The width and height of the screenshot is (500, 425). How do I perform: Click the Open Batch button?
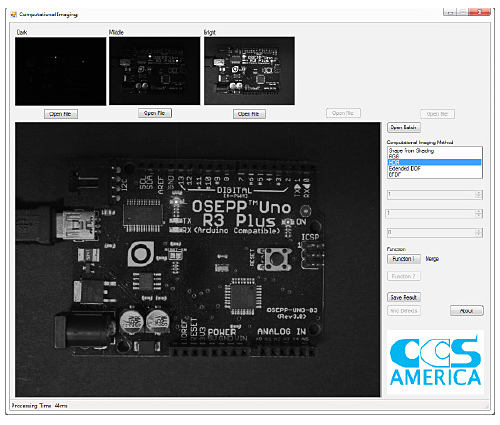coord(404,127)
